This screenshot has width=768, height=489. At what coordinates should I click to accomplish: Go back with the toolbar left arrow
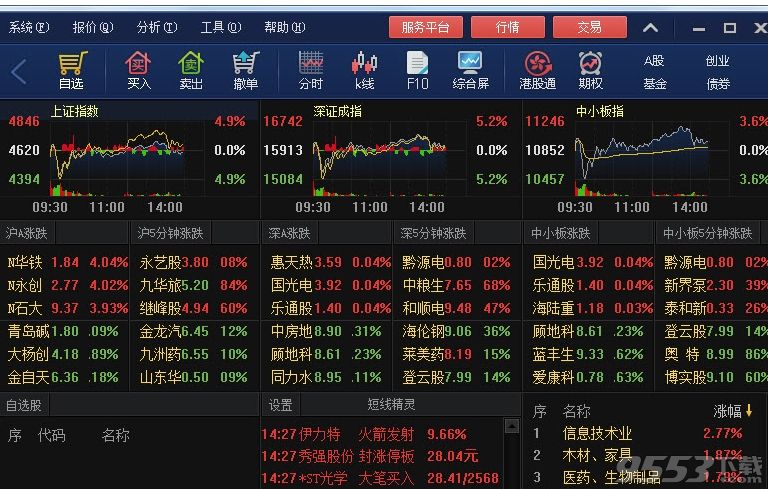point(19,72)
